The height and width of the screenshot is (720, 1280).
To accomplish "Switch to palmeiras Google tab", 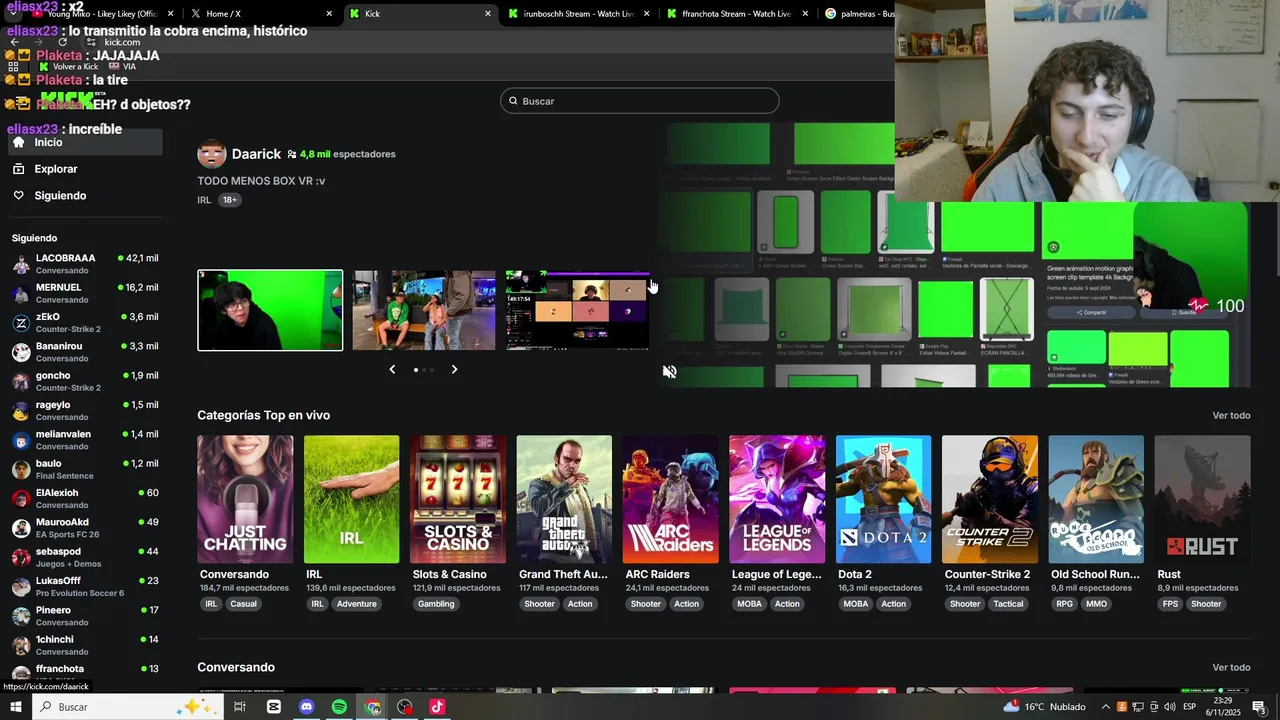I will click(x=858, y=14).
